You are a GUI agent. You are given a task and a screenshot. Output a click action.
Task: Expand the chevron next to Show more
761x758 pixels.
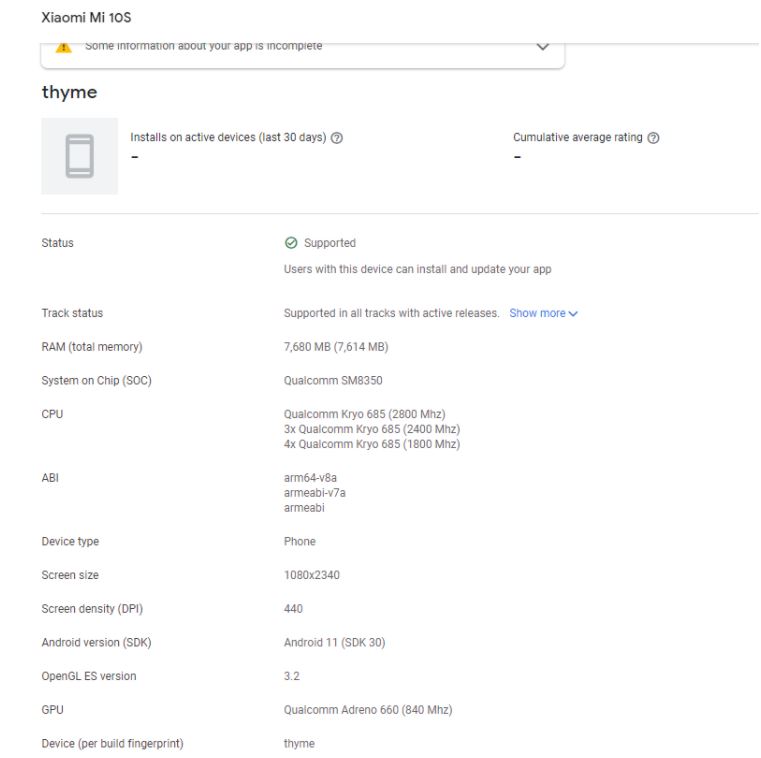[x=573, y=314]
